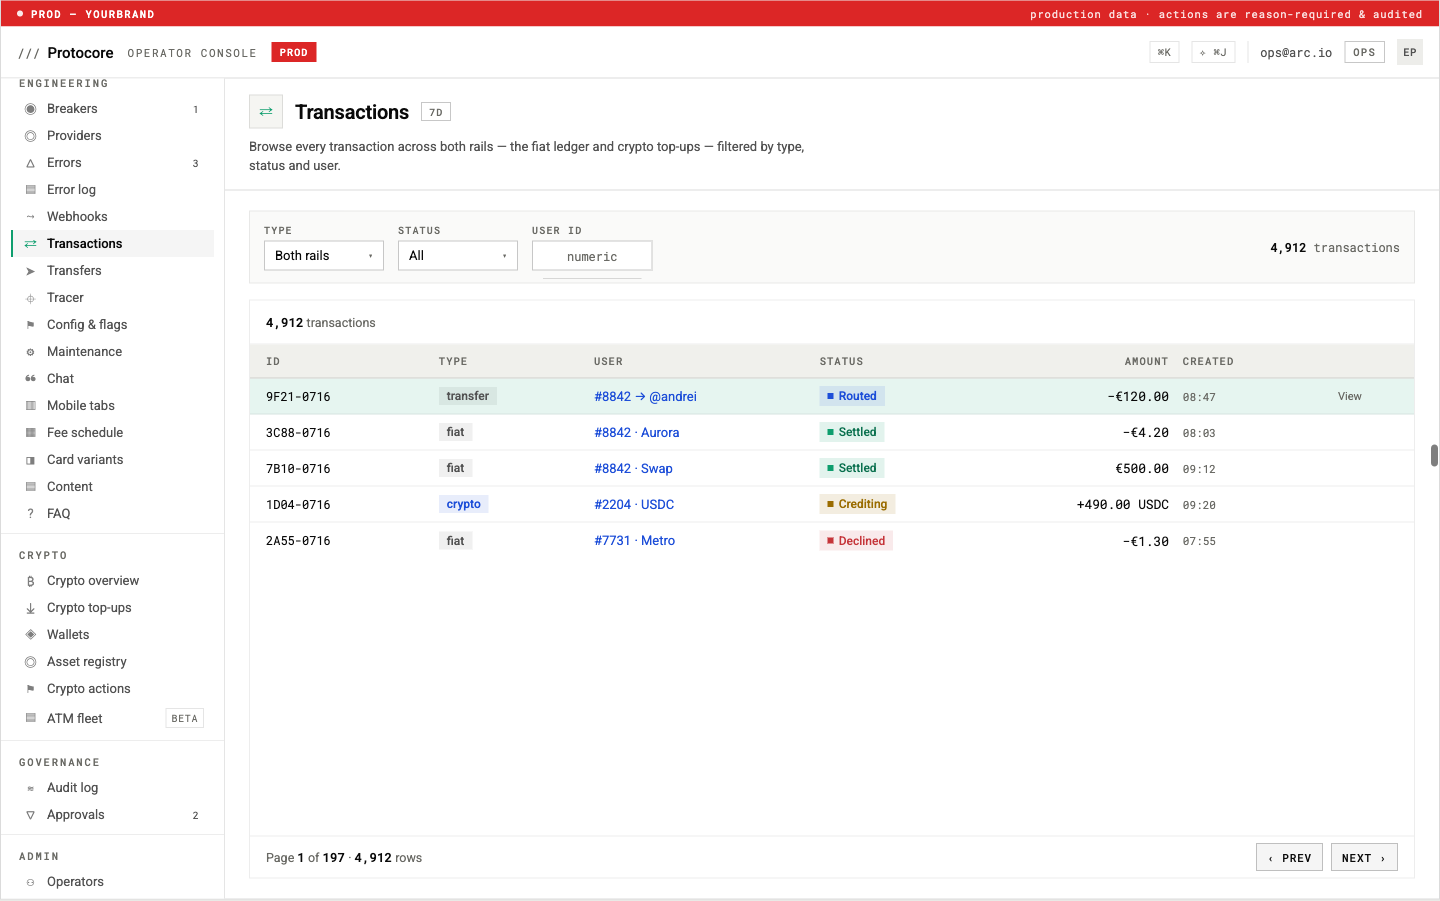Image resolution: width=1440 pixels, height=901 pixels.
Task: Open user link #8842 → @andrei
Action: tap(645, 397)
